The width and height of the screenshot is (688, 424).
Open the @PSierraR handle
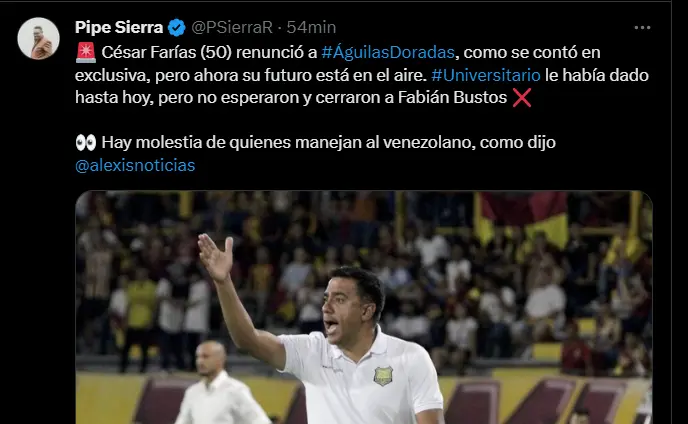232,28
